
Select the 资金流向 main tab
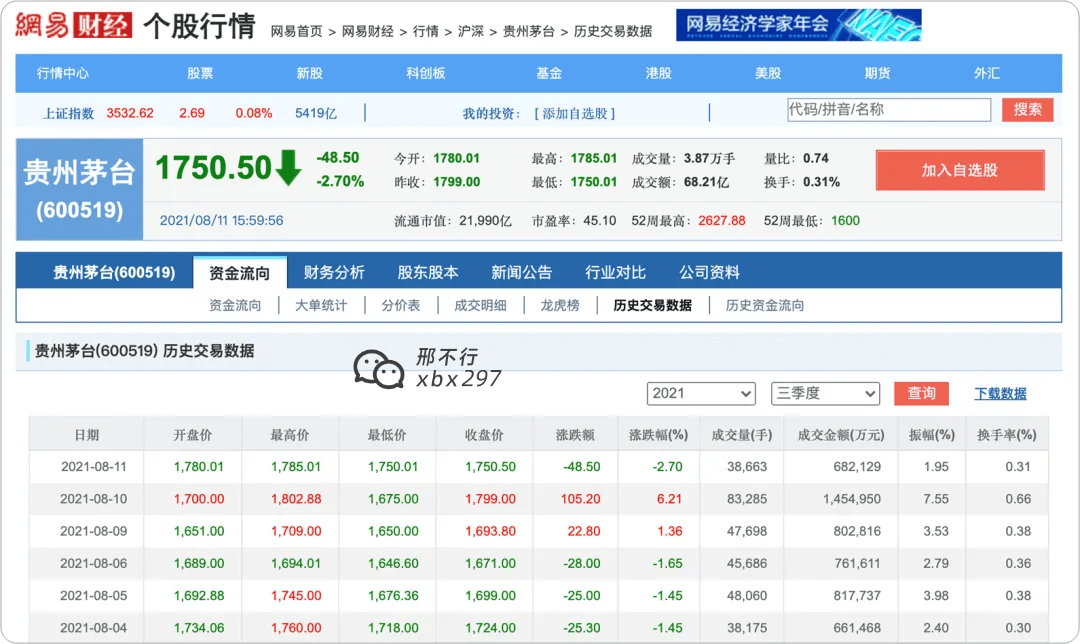(240, 273)
